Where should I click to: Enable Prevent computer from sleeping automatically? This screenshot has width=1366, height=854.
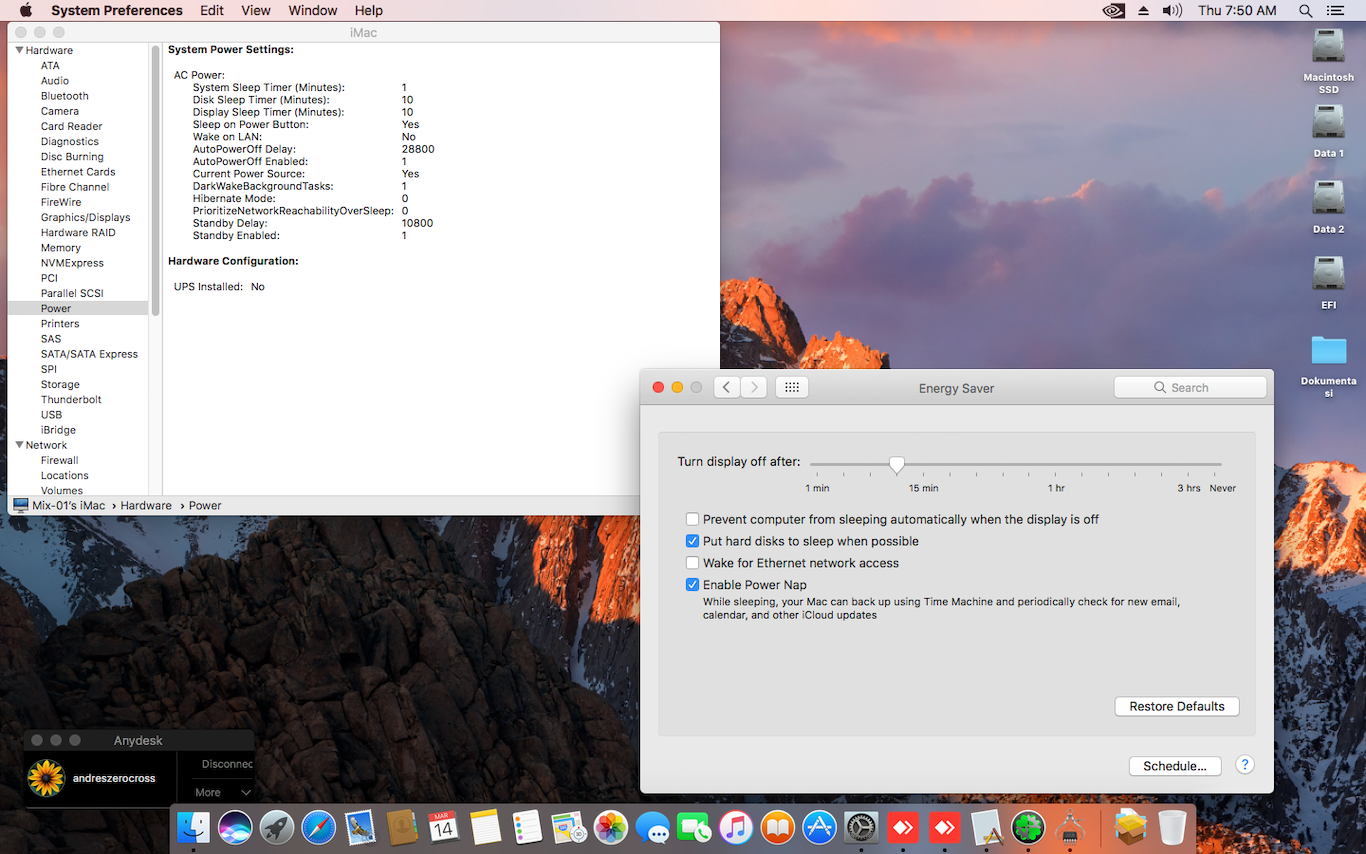692,519
